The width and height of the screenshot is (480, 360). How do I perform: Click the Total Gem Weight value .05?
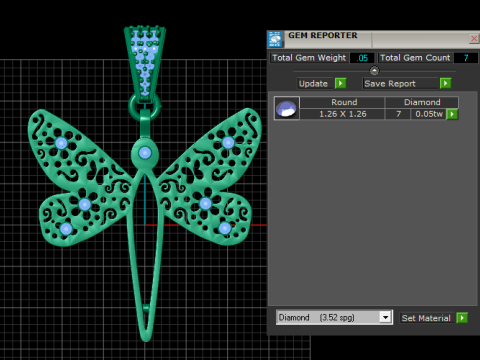click(362, 58)
